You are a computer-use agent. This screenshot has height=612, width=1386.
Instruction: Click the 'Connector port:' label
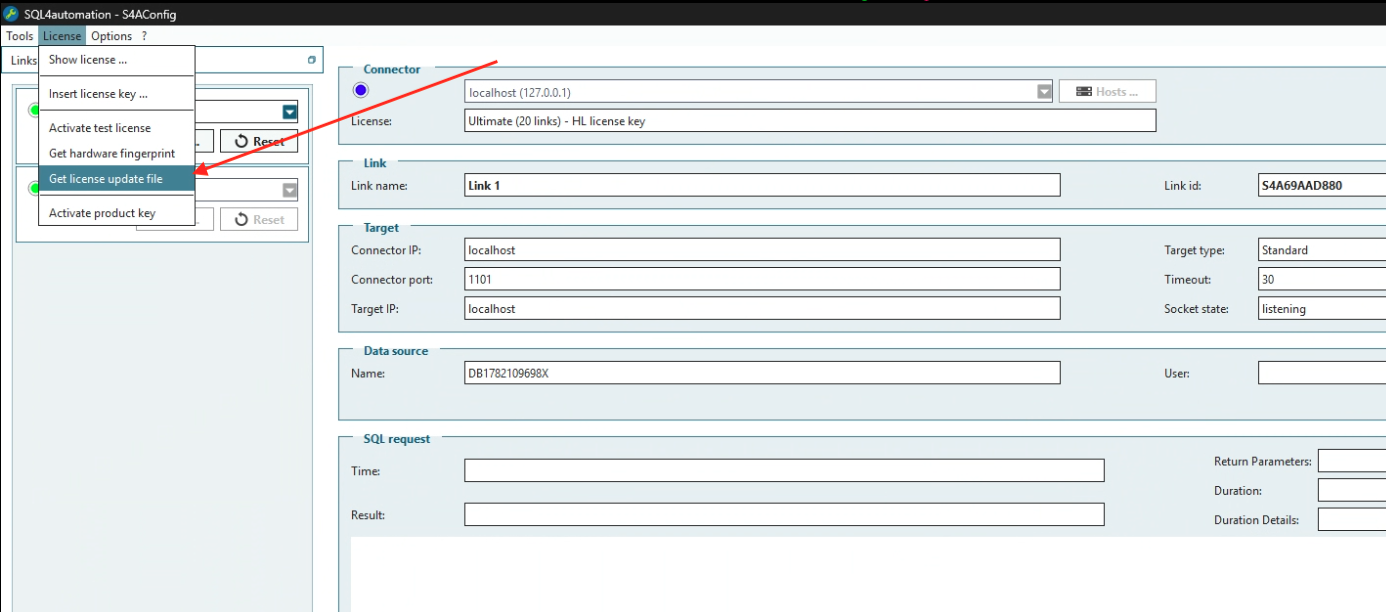pyautogui.click(x=393, y=280)
